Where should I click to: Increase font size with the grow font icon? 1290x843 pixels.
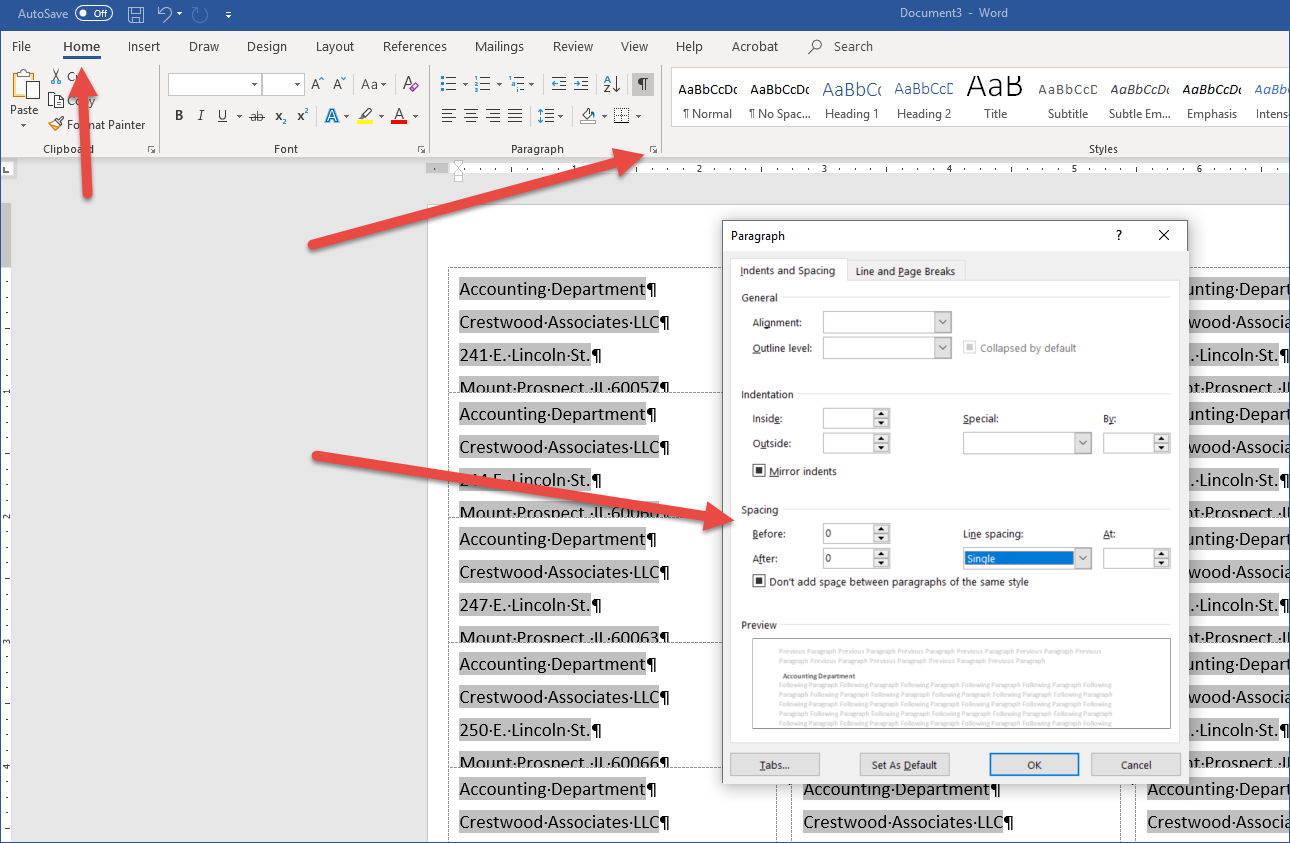coord(317,85)
